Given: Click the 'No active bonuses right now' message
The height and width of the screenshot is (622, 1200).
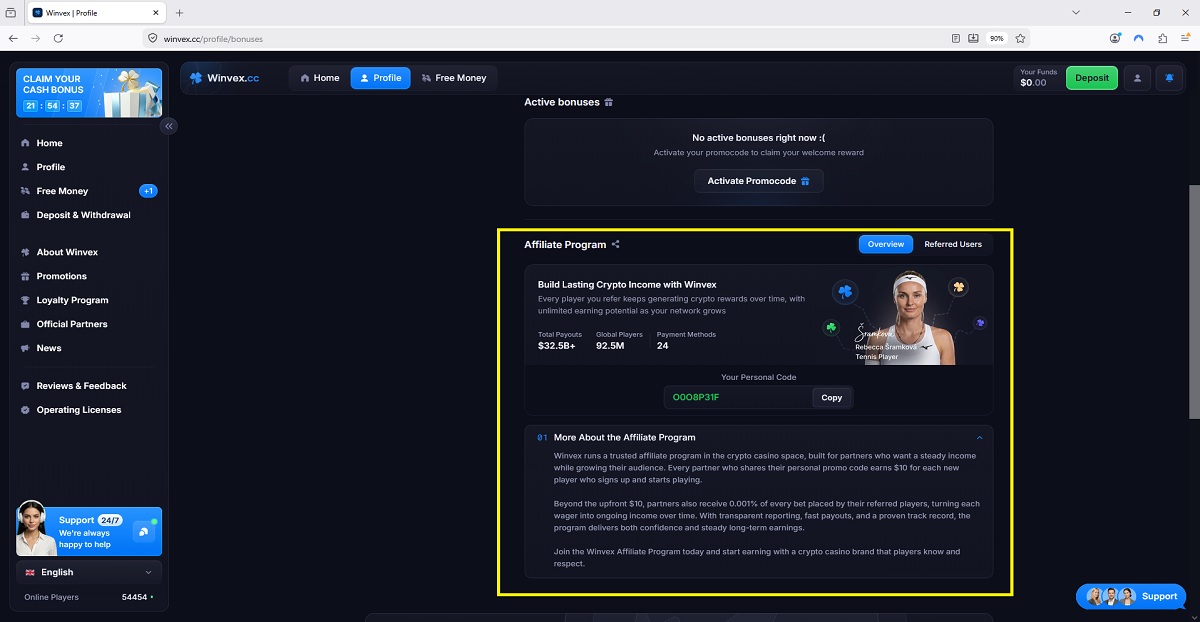Looking at the screenshot, I should pos(759,138).
